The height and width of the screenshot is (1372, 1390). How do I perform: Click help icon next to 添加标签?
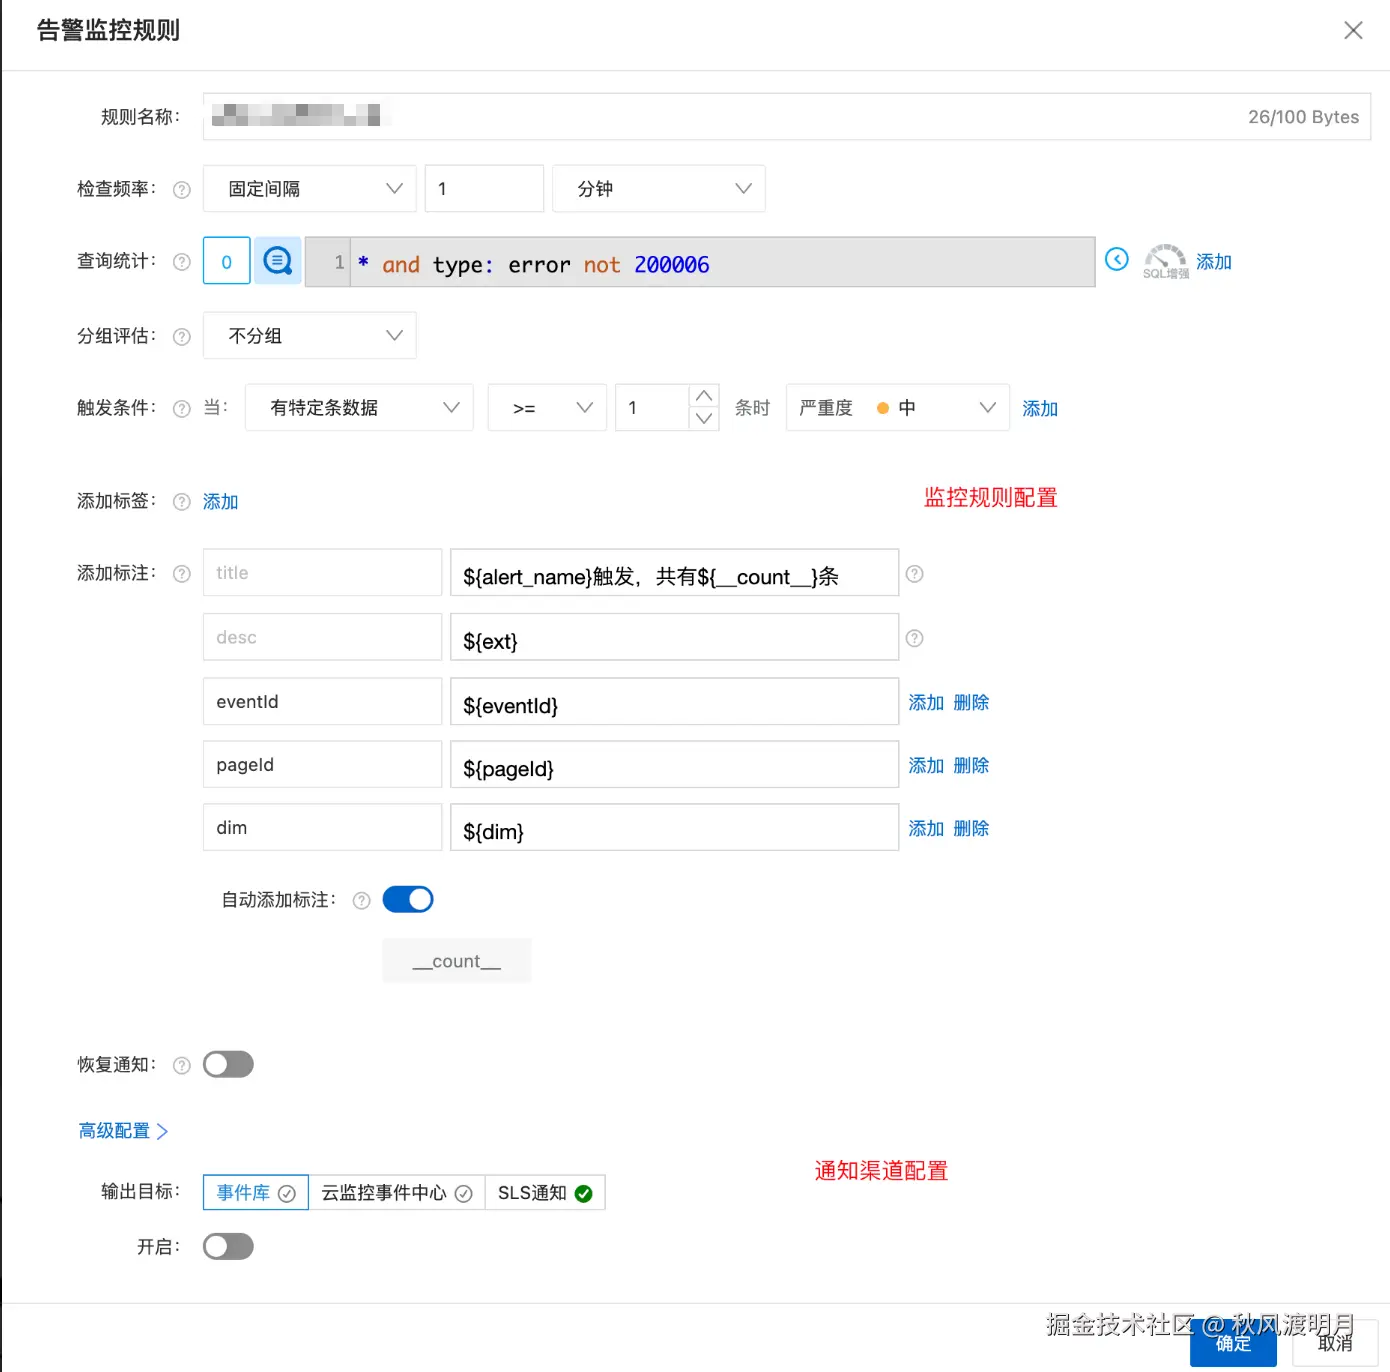[x=182, y=502]
